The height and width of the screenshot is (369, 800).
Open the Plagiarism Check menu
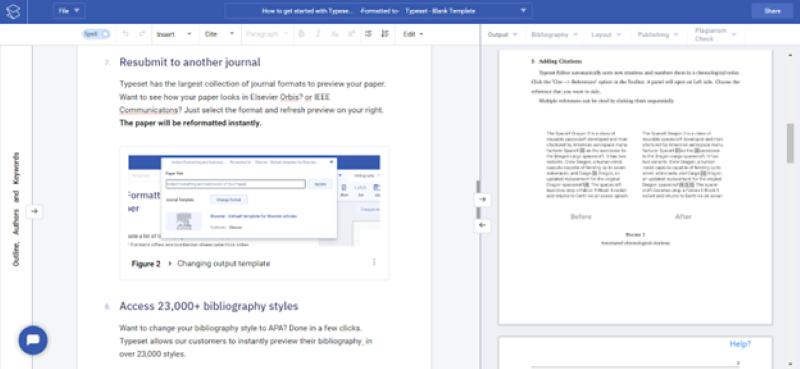coord(716,35)
